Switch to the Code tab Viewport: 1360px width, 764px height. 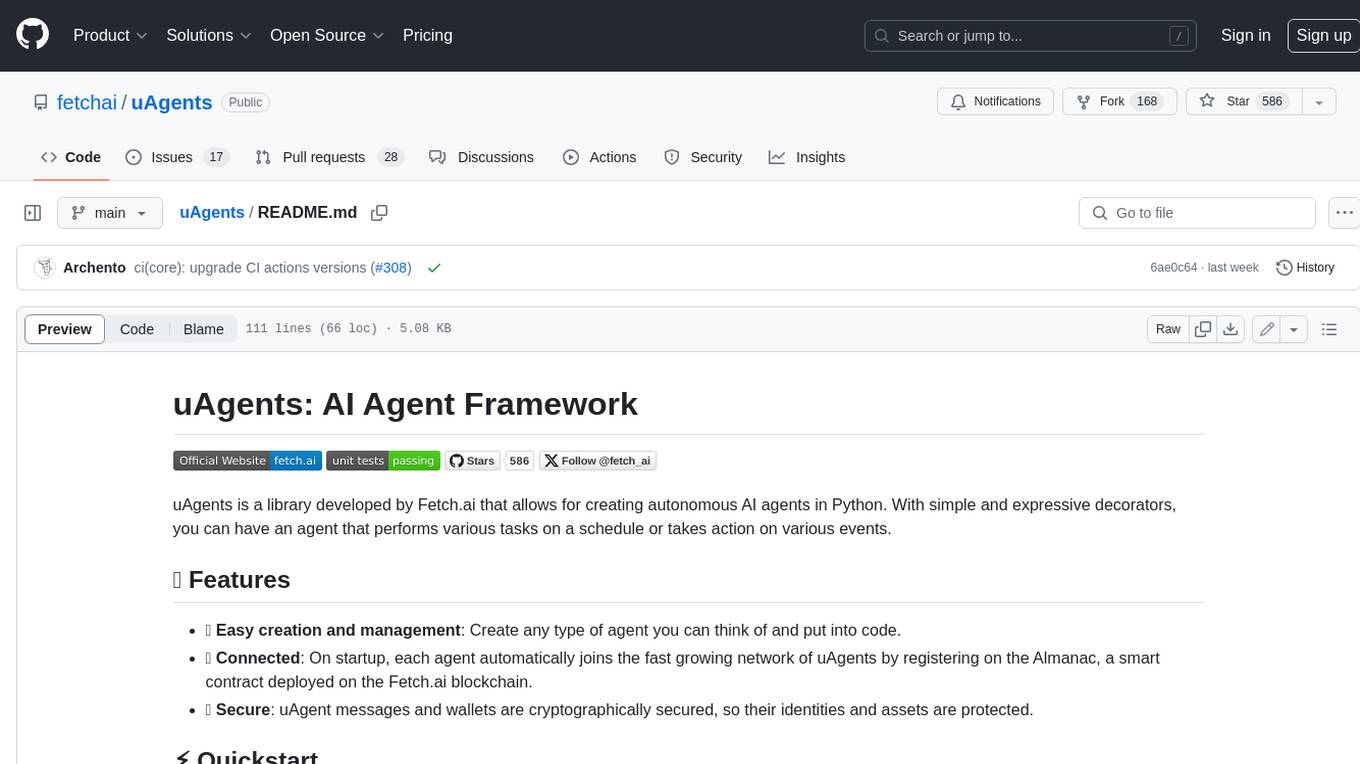point(71,157)
